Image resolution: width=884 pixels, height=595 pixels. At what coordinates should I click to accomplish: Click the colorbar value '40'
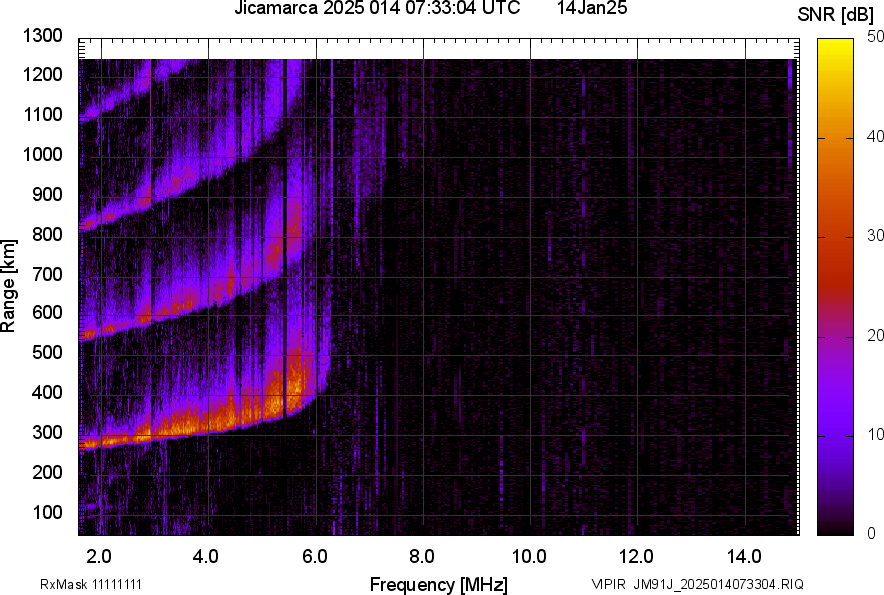tap(876, 136)
